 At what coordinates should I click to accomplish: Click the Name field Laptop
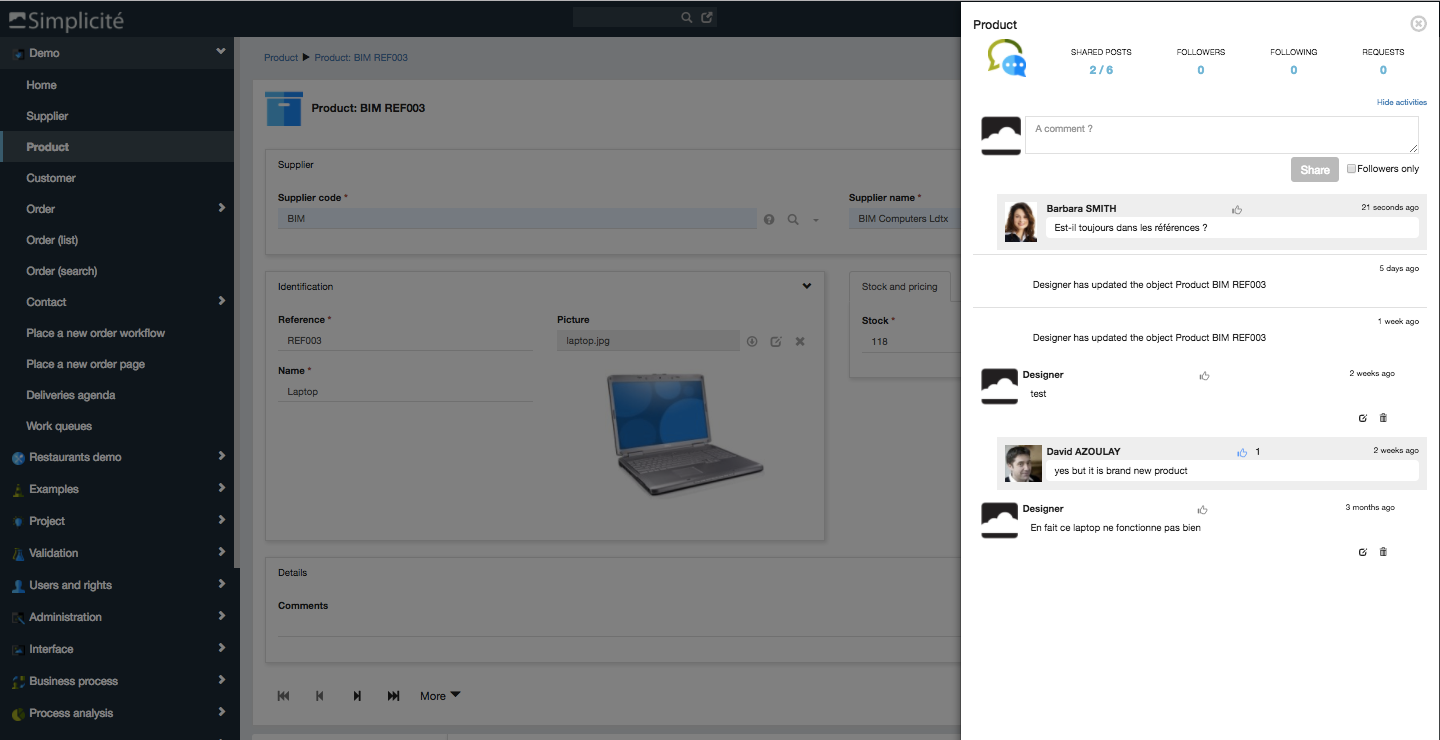[x=405, y=392]
